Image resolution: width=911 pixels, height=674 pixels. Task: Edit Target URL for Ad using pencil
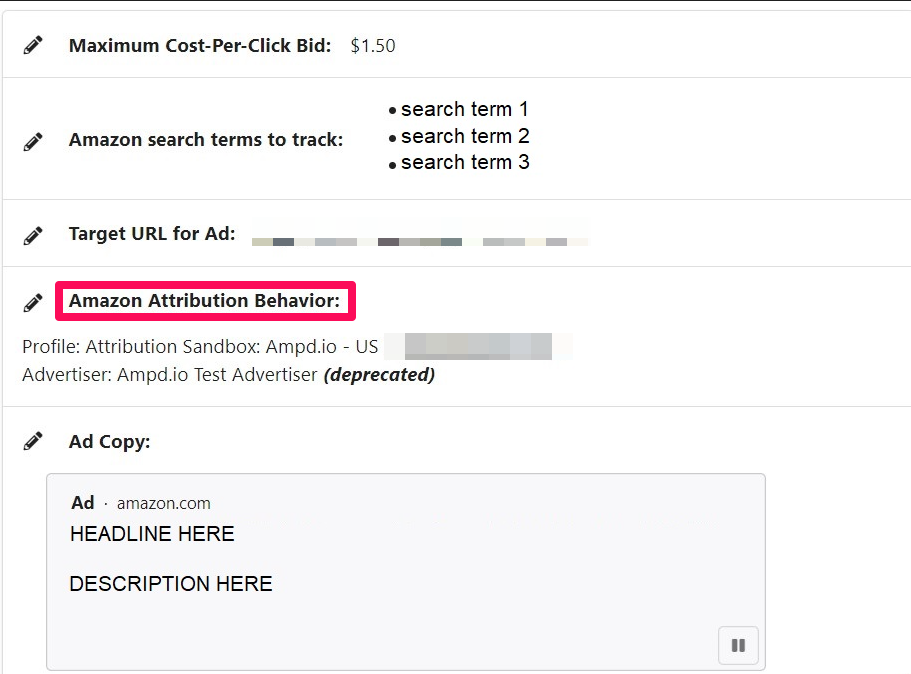33,235
